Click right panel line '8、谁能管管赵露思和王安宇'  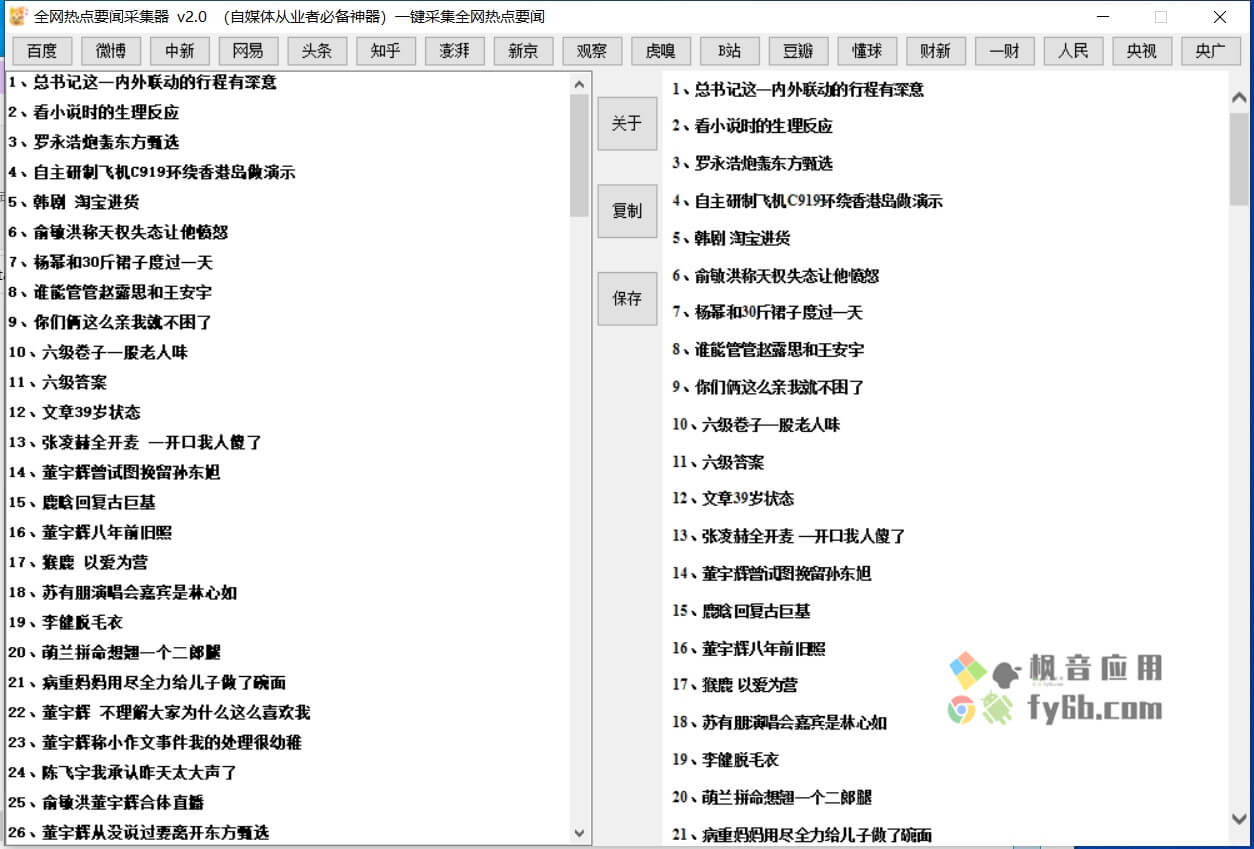pos(768,350)
